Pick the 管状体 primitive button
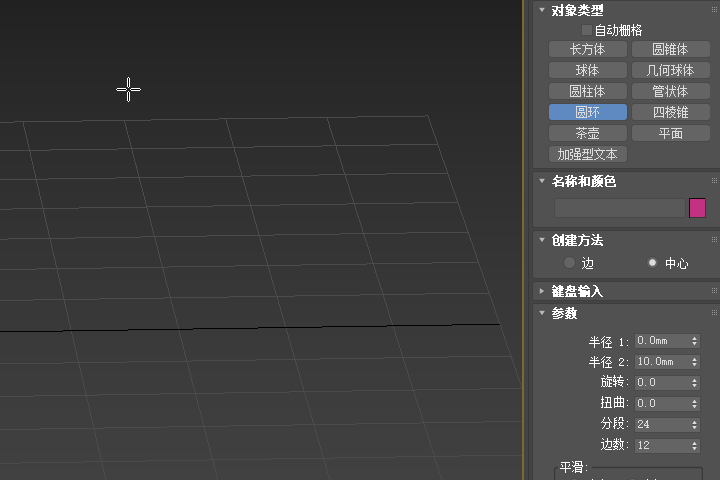Image resolution: width=720 pixels, height=480 pixels. [671, 91]
